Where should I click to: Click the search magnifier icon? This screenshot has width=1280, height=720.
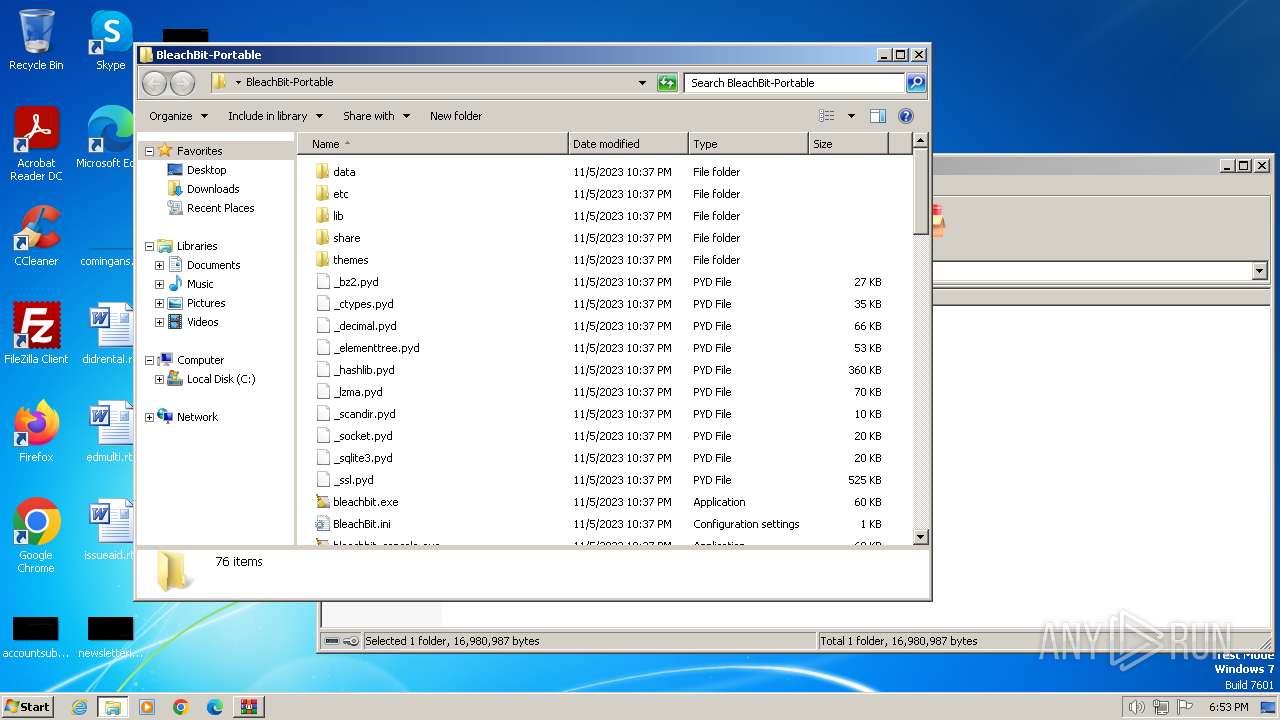click(x=915, y=83)
